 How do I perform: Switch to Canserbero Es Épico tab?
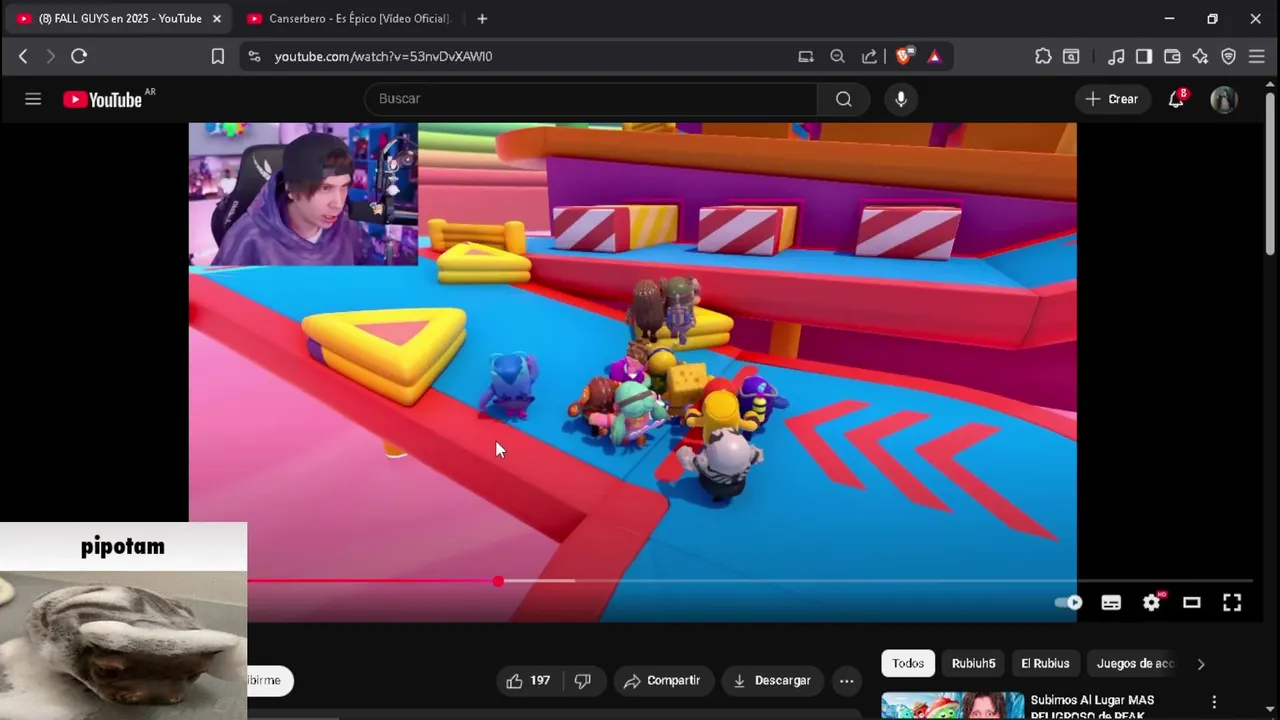[351, 18]
